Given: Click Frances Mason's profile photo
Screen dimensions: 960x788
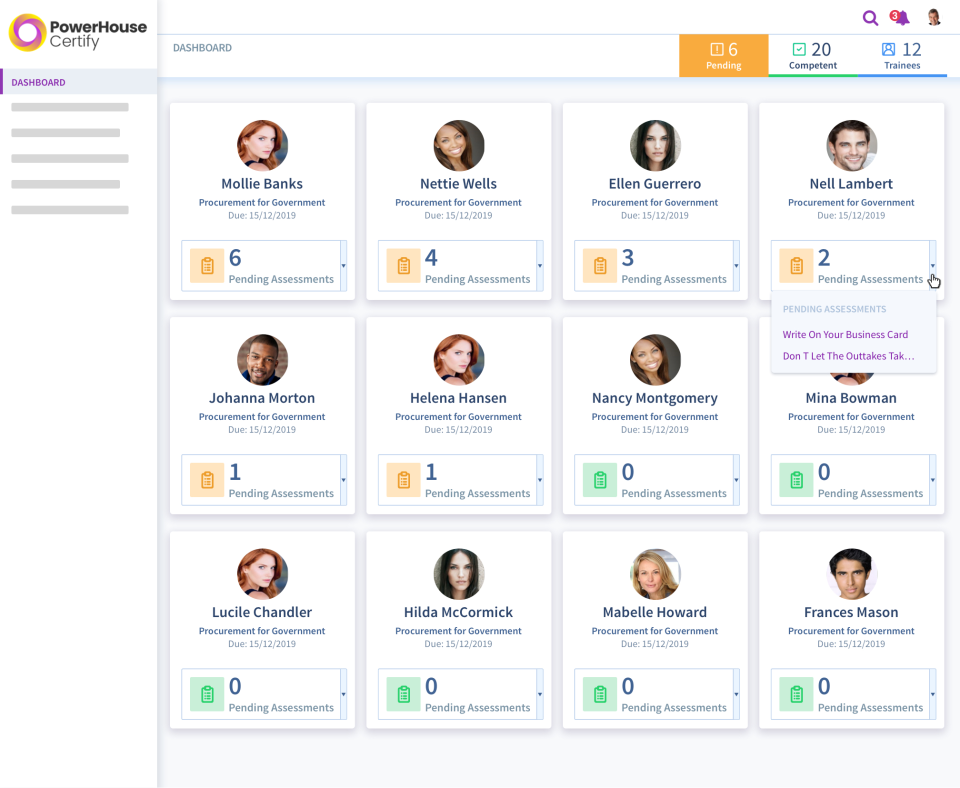Looking at the screenshot, I should 851,573.
